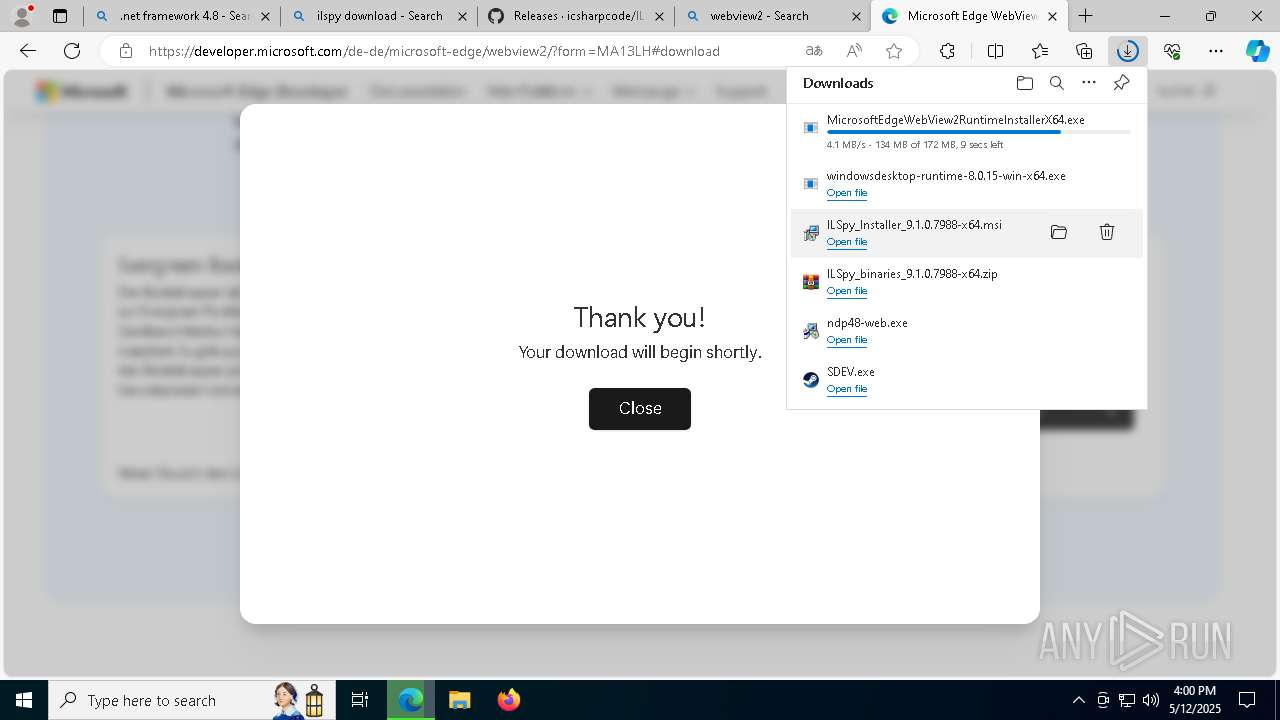Viewport: 1280px width, 720px height.
Task: Click the WebView2 download progress bar
Action: (x=978, y=132)
